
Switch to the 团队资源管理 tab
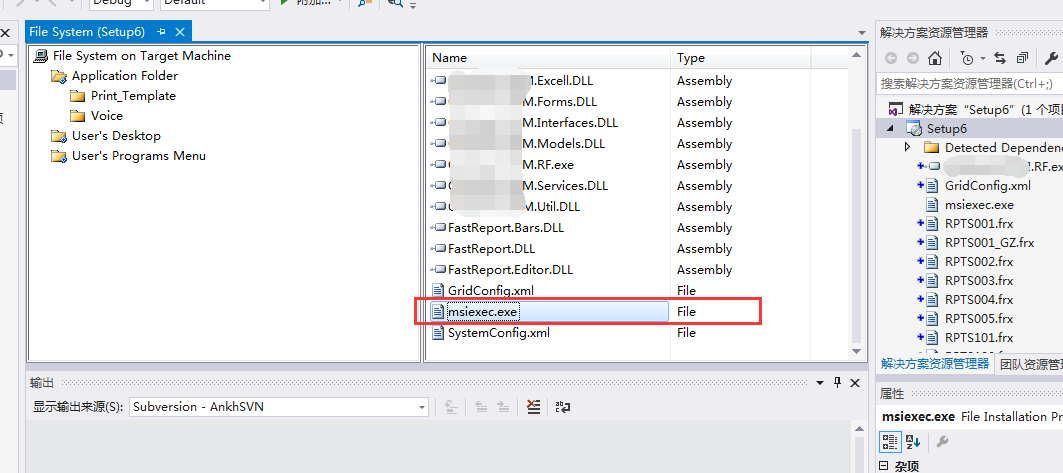[x=1030, y=364]
